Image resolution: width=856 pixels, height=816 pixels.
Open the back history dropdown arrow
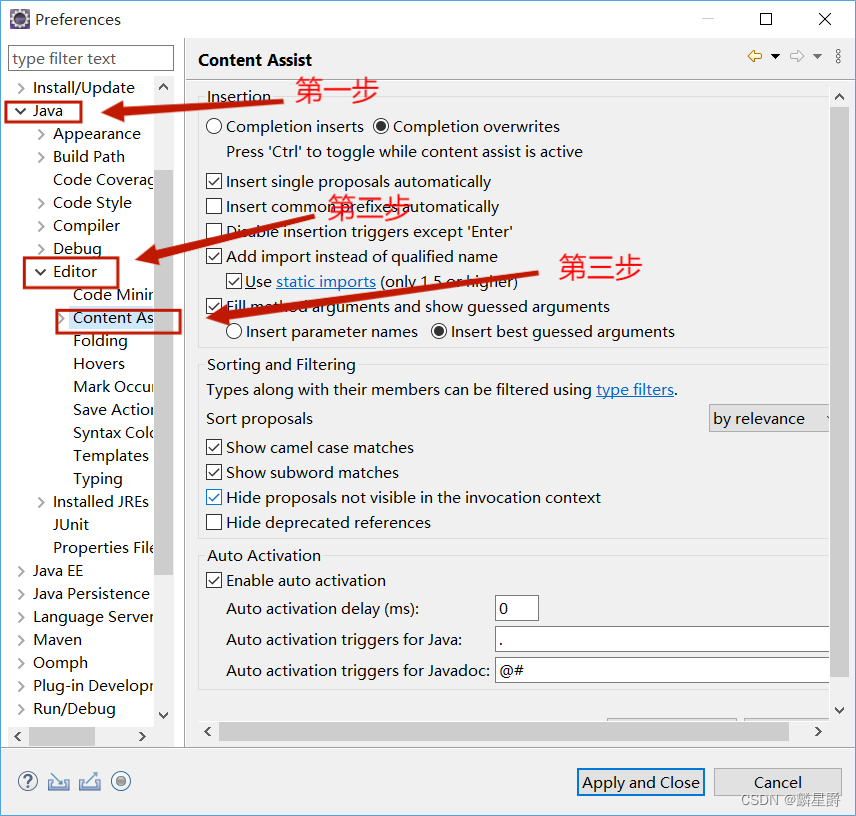(x=775, y=56)
